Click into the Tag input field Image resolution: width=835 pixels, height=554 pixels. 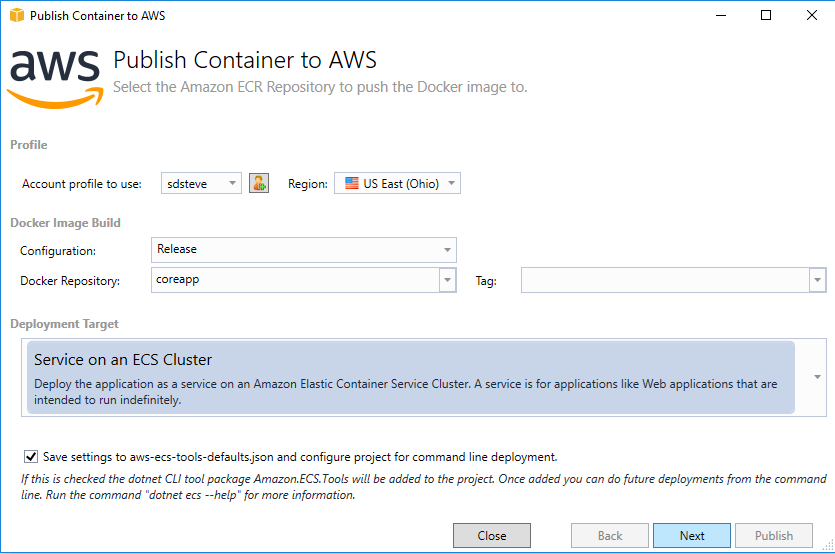[665, 280]
